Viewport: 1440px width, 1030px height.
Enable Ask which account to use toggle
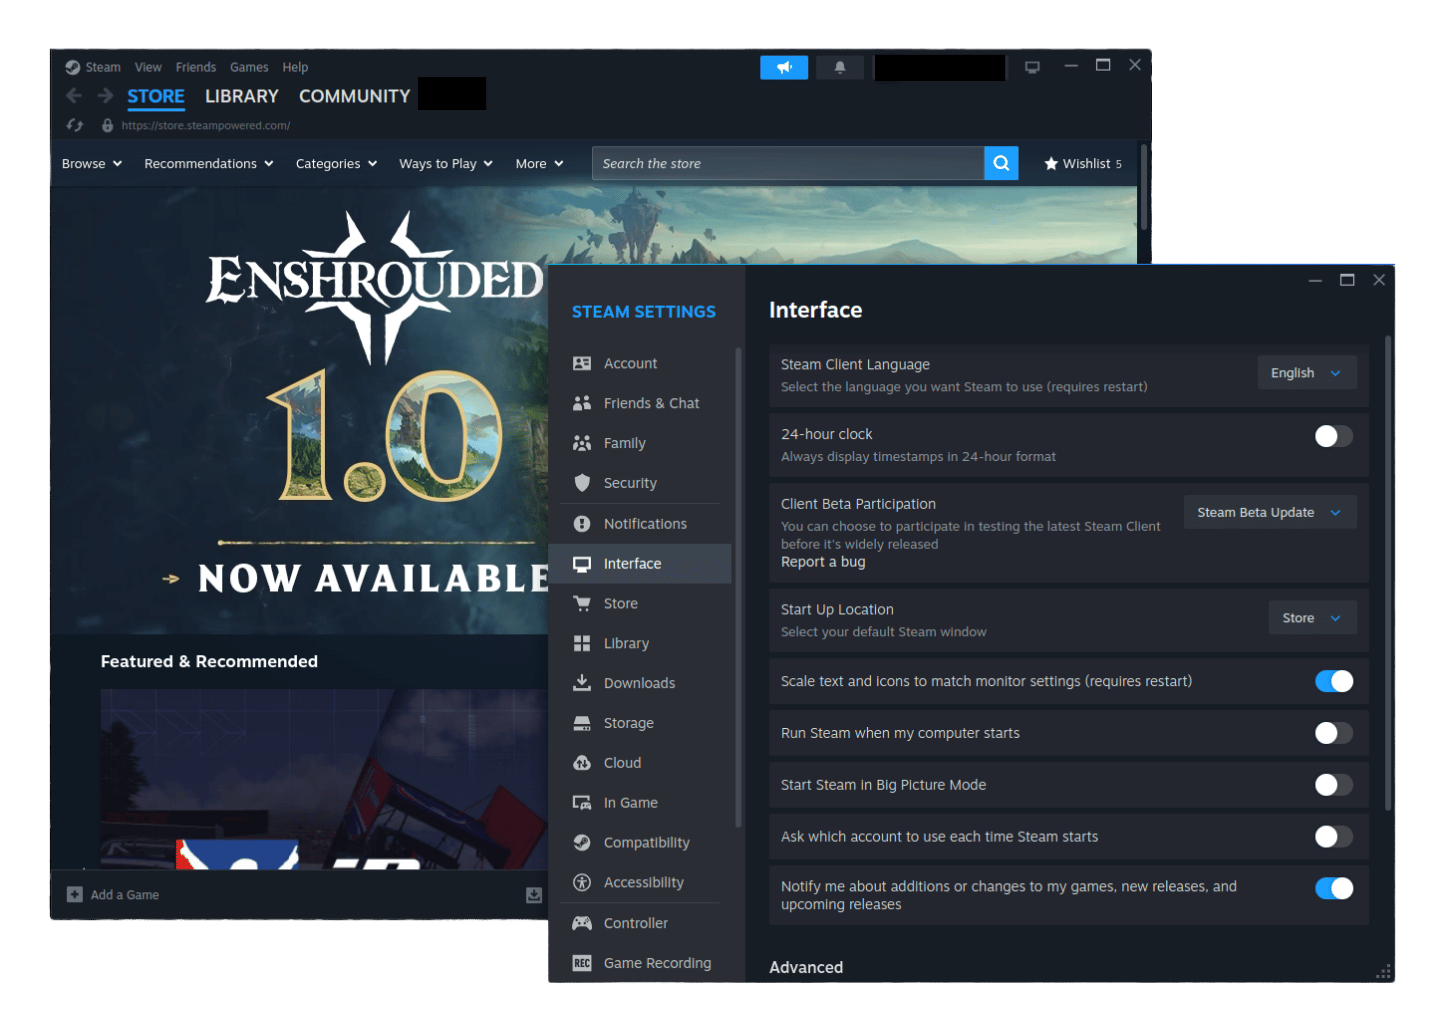click(1334, 837)
